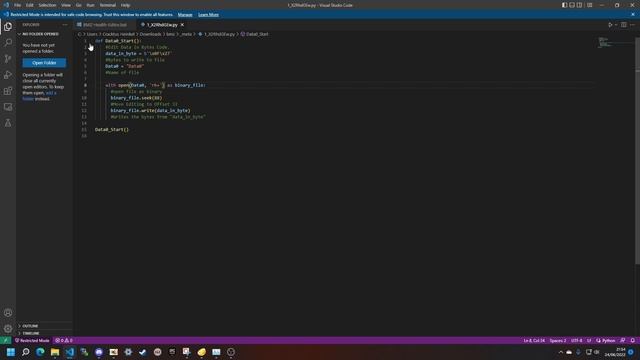The image size is (640, 360).
Task: Show hidden system tray icons chevron
Action: tap(560, 352)
